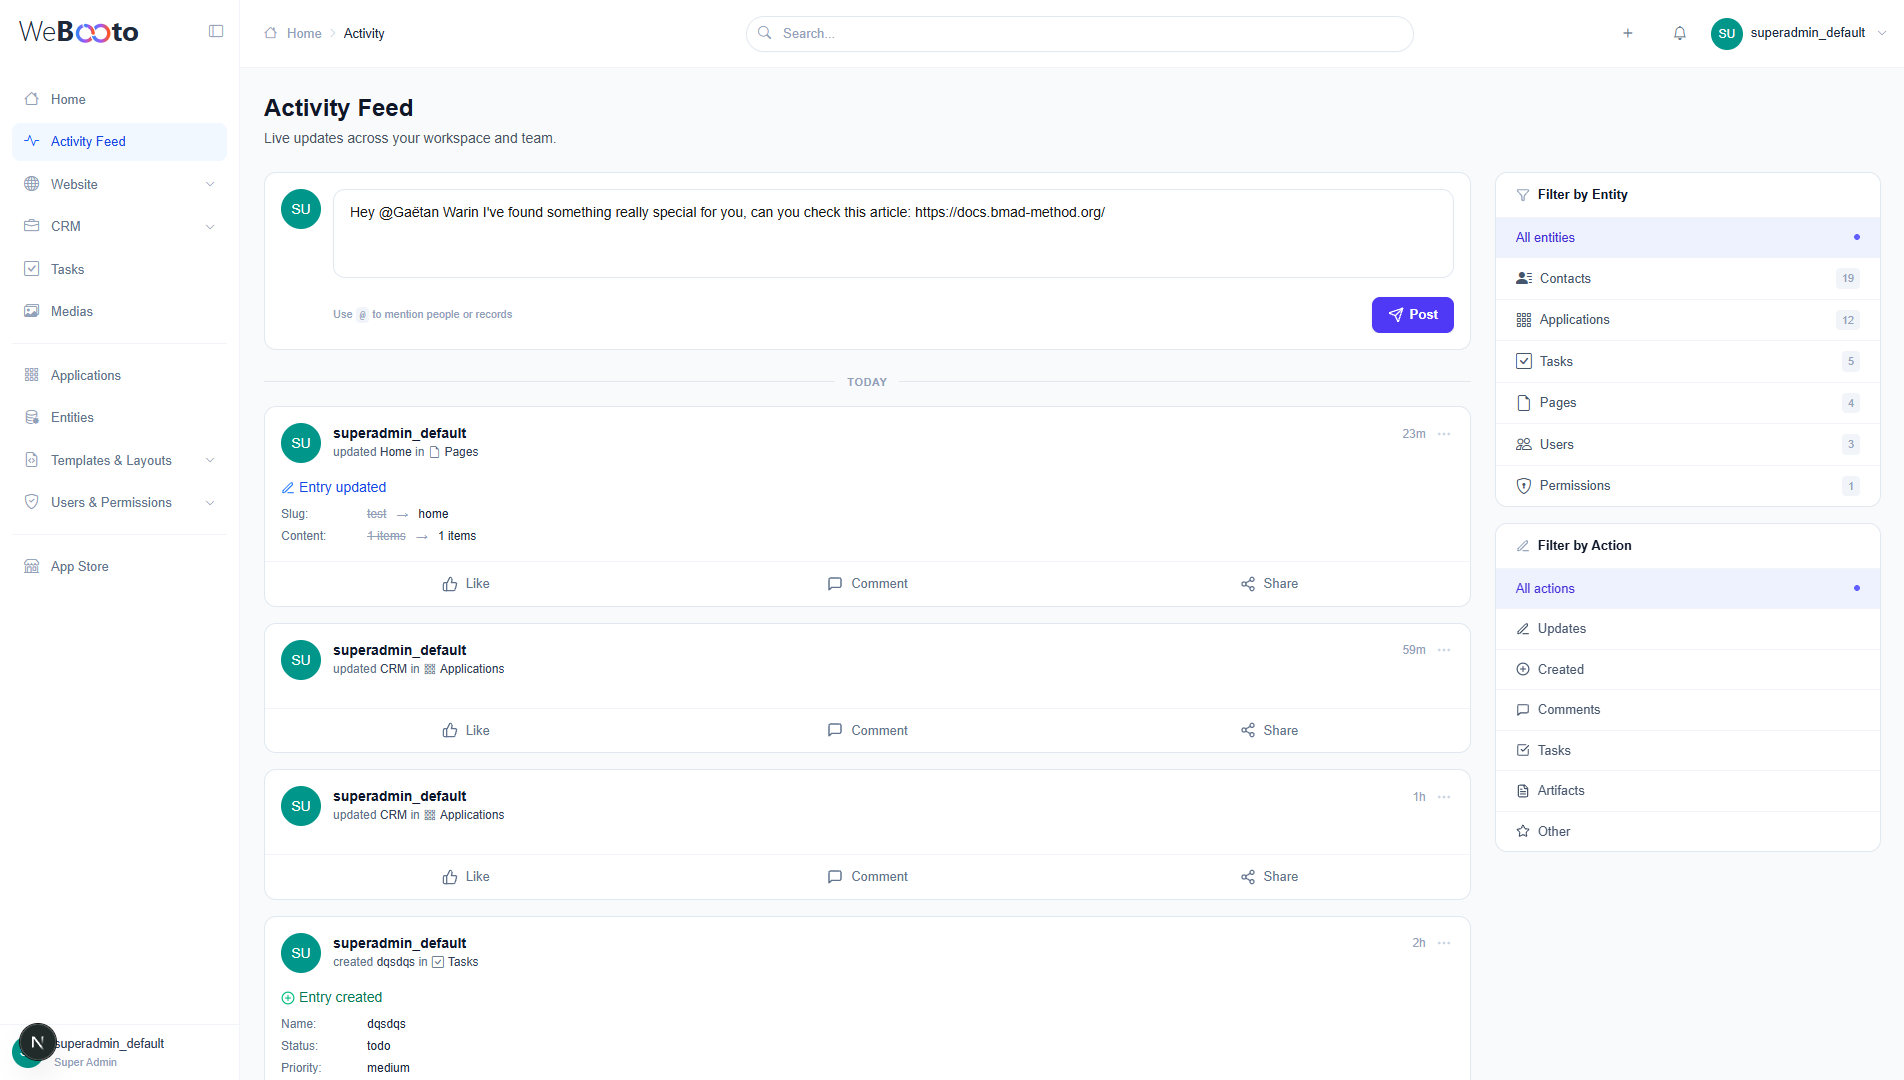
Task: Open the Entities icon in sidebar
Action: pyautogui.click(x=31, y=417)
